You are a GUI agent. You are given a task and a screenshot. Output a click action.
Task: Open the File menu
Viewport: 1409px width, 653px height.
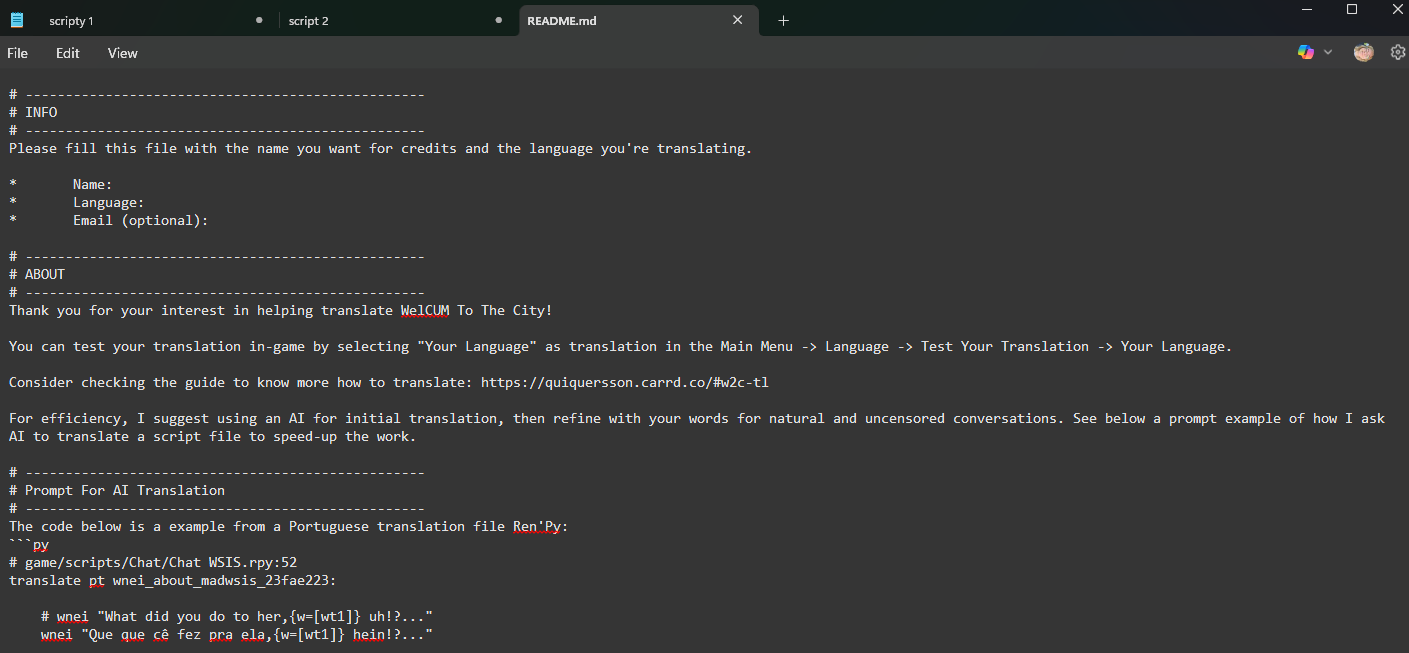(18, 53)
